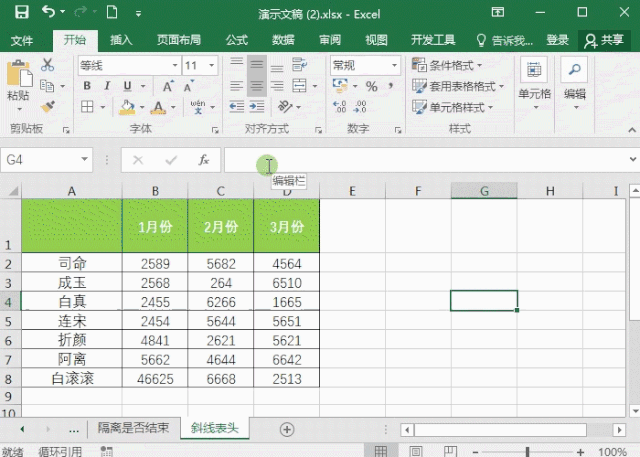Open the font name dropdown 等线
The width and height of the screenshot is (640, 457).
(175, 65)
